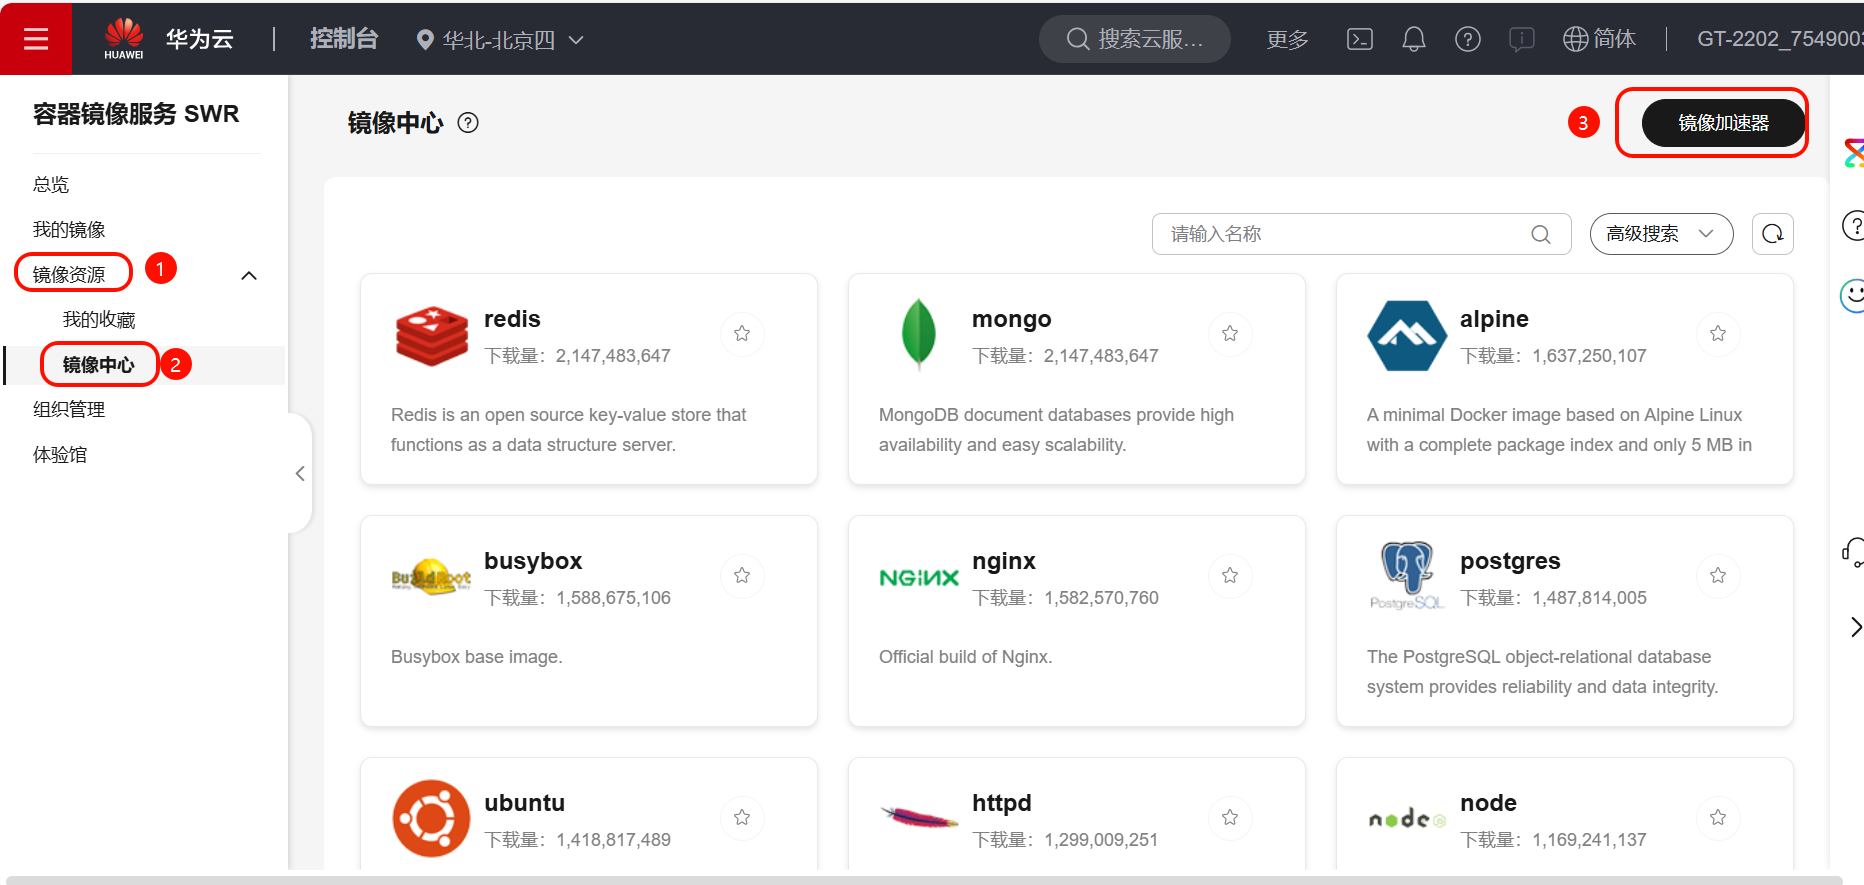
Task: Refresh the image list
Action: pyautogui.click(x=1773, y=234)
